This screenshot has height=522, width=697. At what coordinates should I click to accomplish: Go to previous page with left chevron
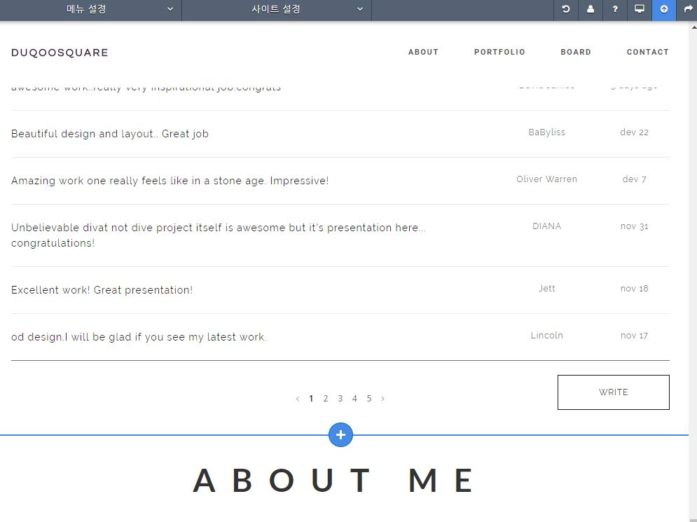coord(297,399)
